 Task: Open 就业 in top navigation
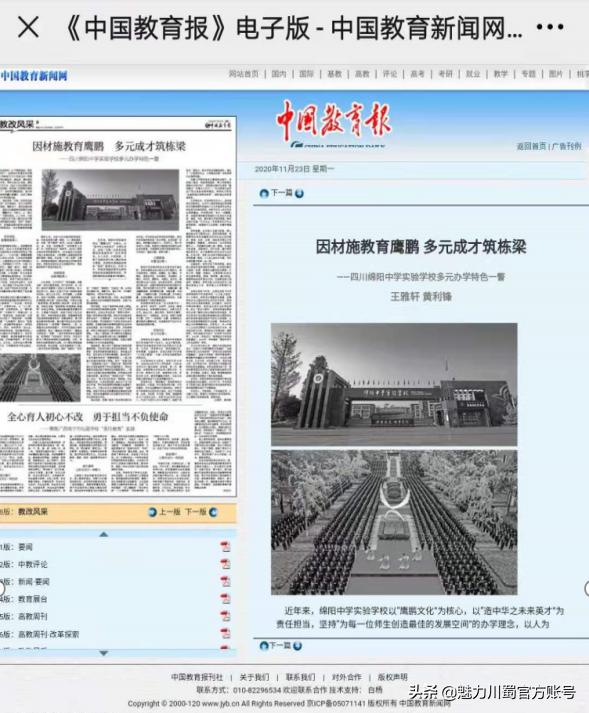pyautogui.click(x=473, y=74)
